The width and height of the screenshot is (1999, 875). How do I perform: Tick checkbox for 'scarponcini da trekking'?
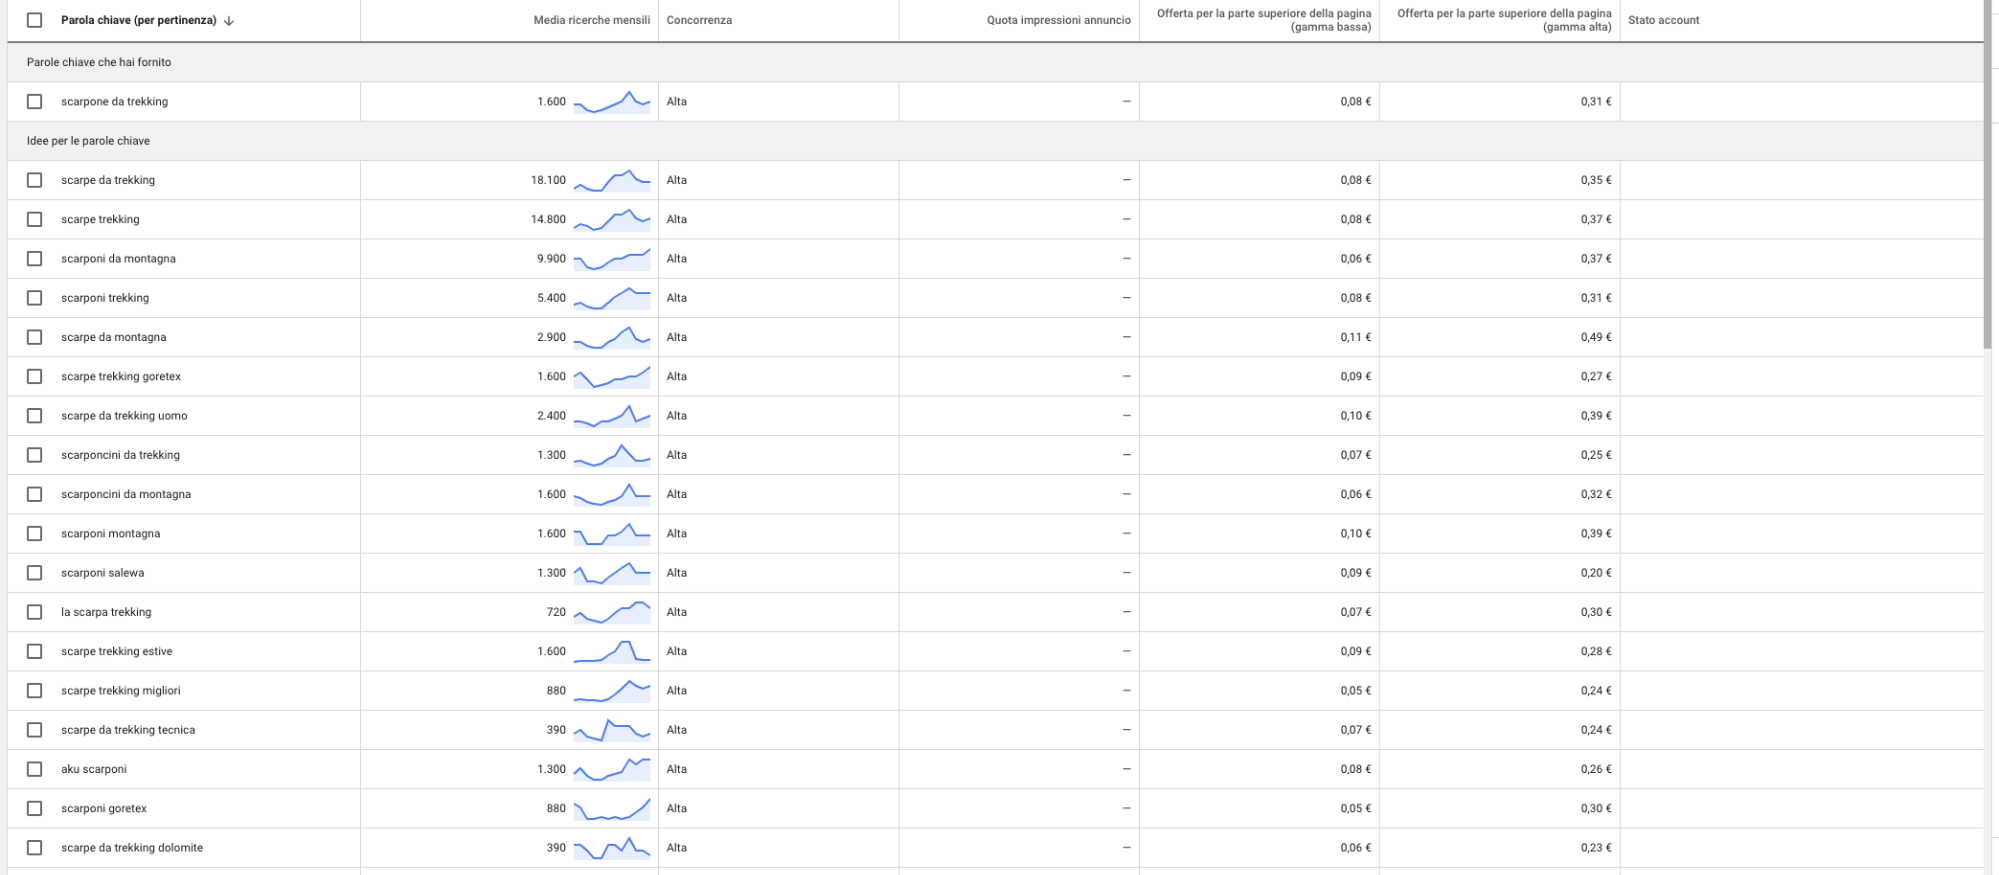point(35,455)
